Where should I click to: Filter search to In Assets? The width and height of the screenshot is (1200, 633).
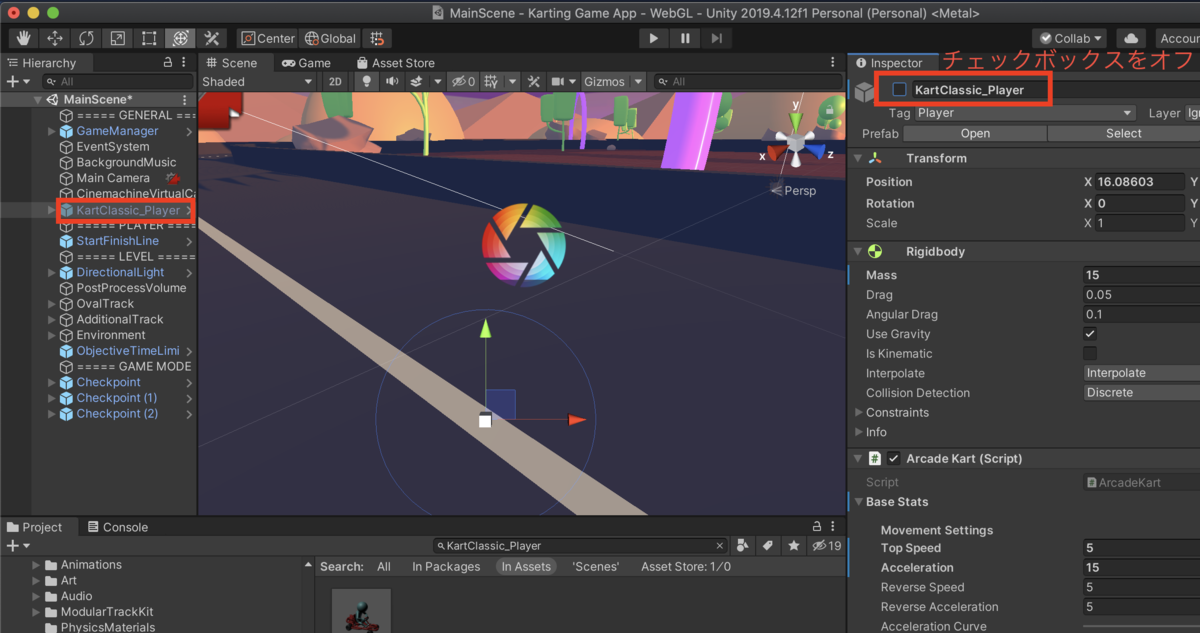(526, 566)
